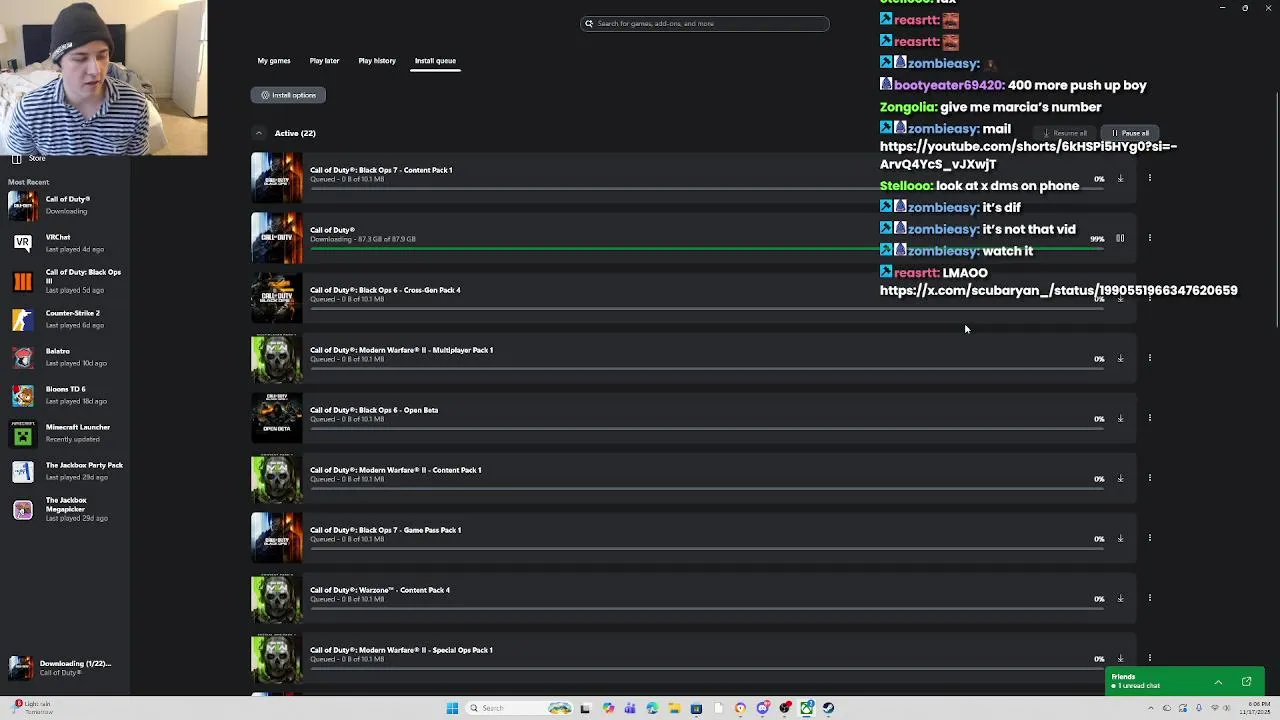Start download of Modern Warfare II Content Pack 1
Image resolution: width=1280 pixels, height=720 pixels.
(1120, 479)
